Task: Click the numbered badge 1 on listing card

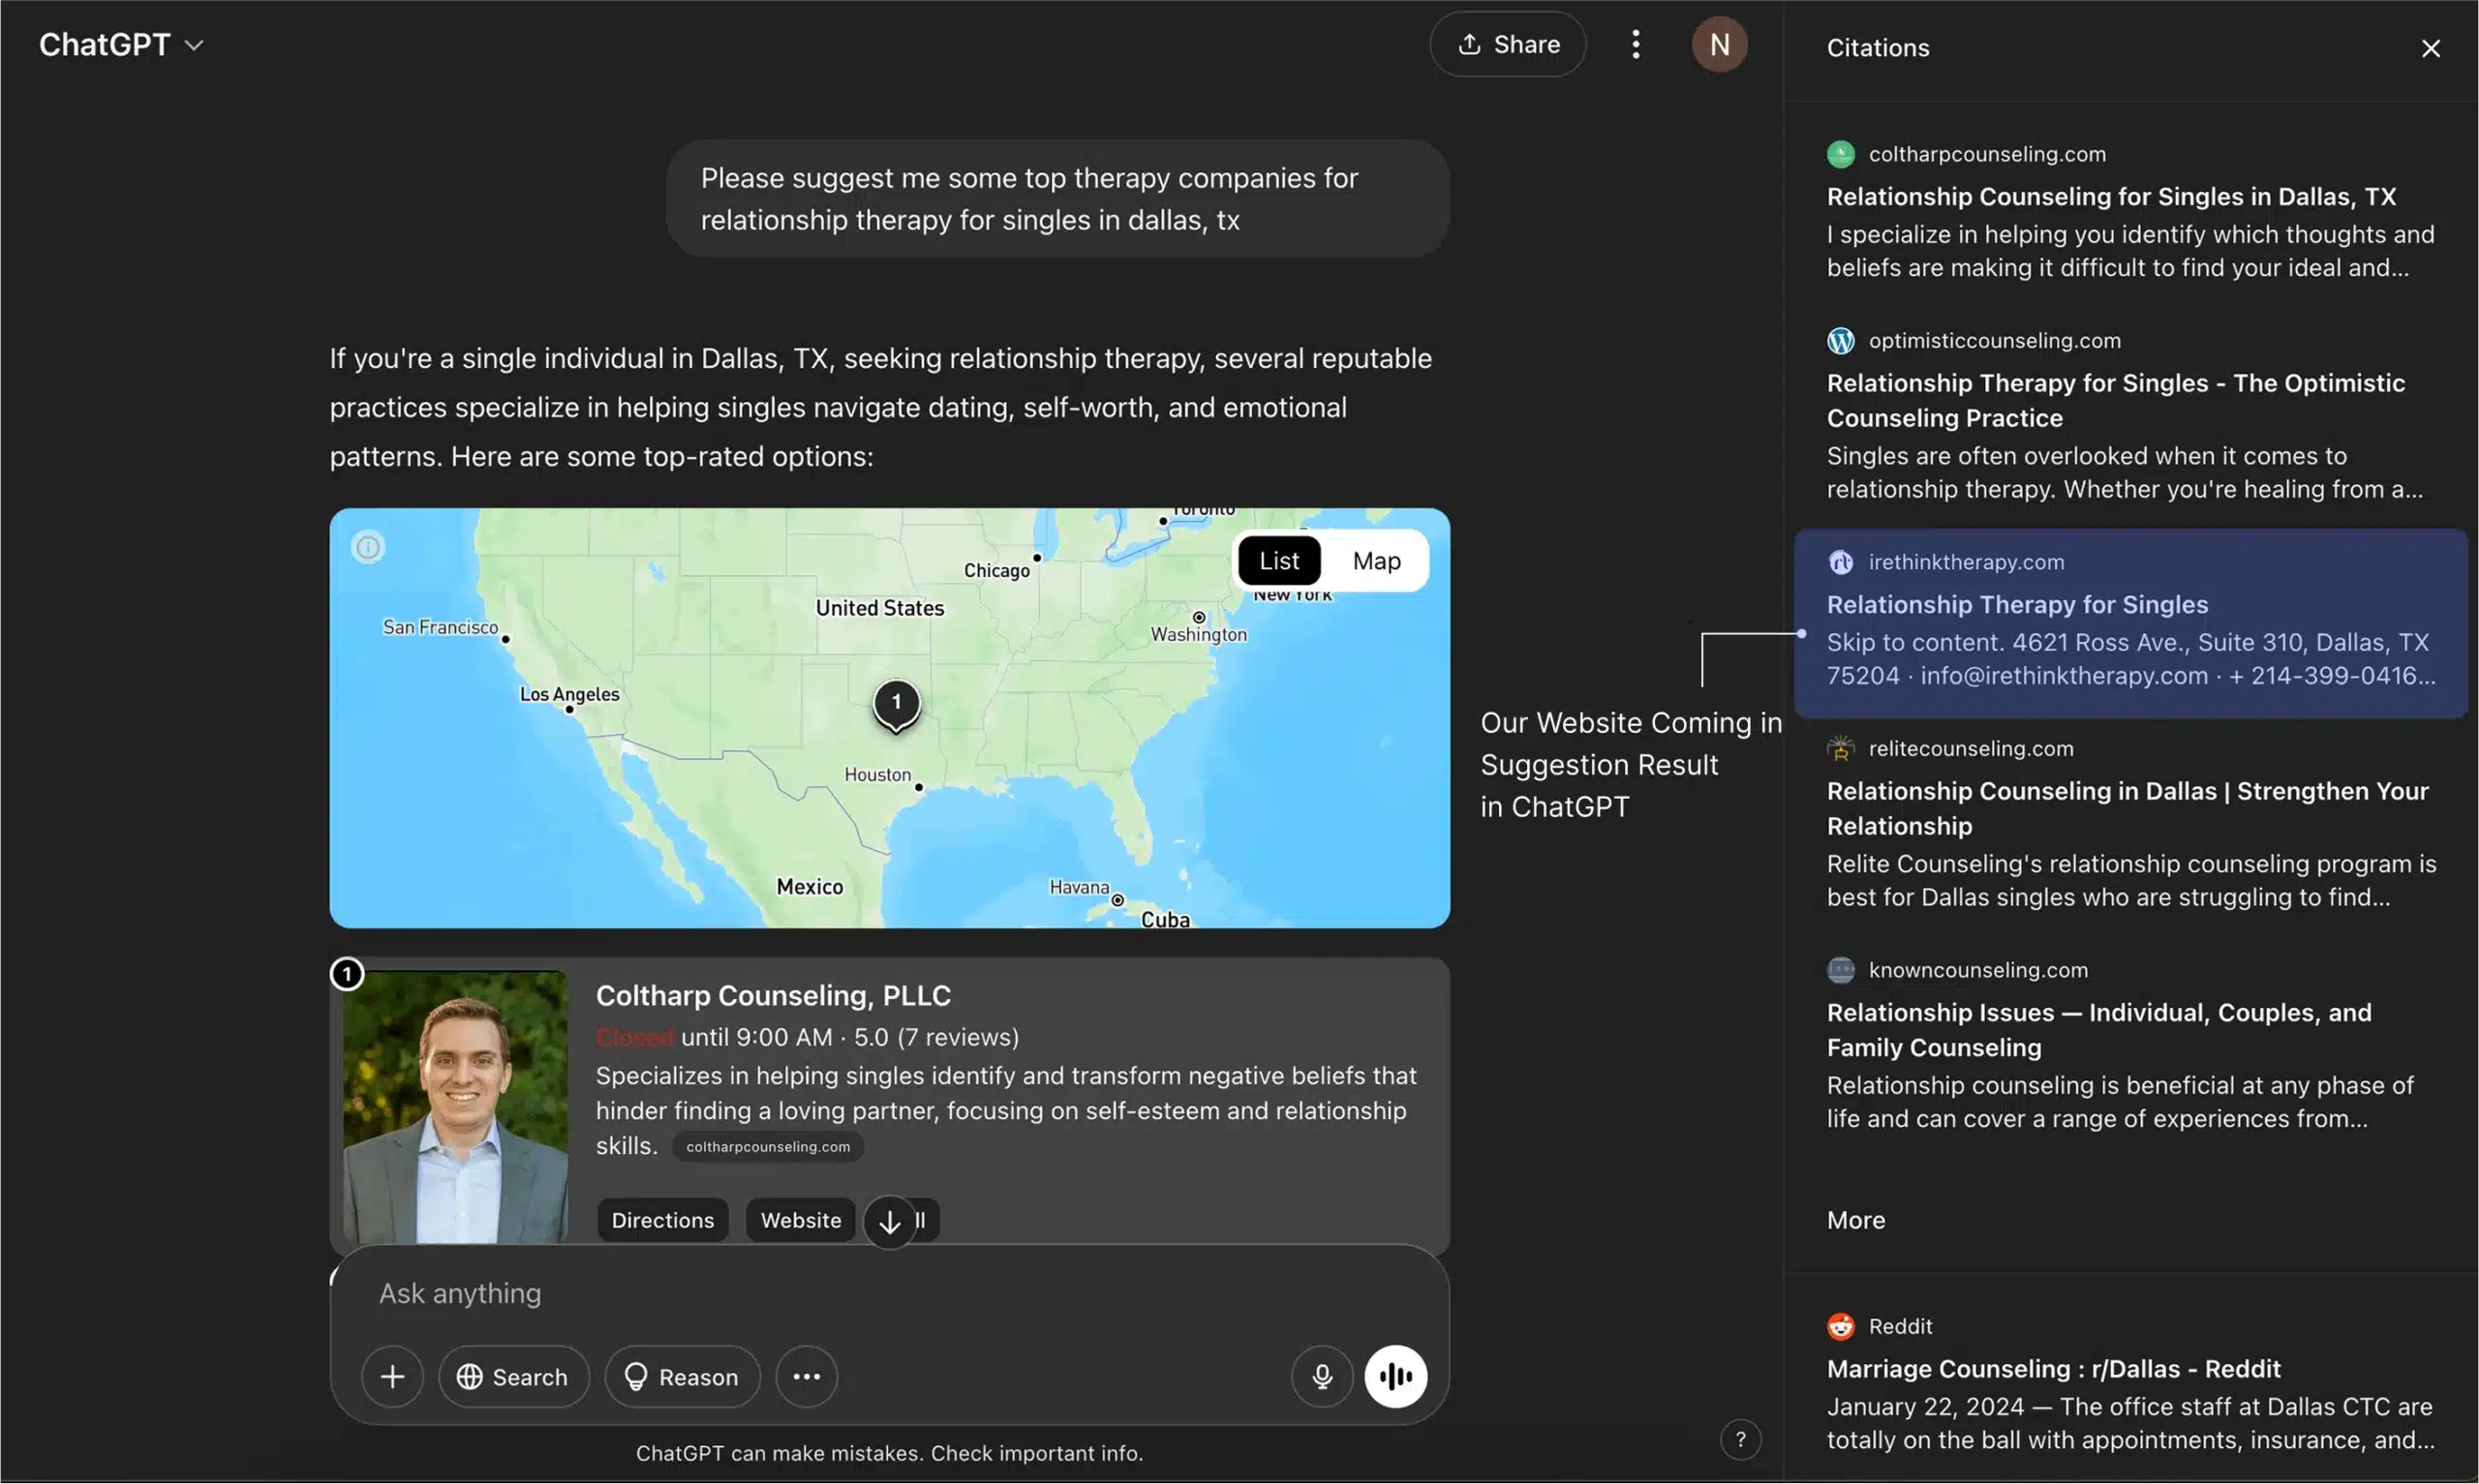Action: pos(347,973)
